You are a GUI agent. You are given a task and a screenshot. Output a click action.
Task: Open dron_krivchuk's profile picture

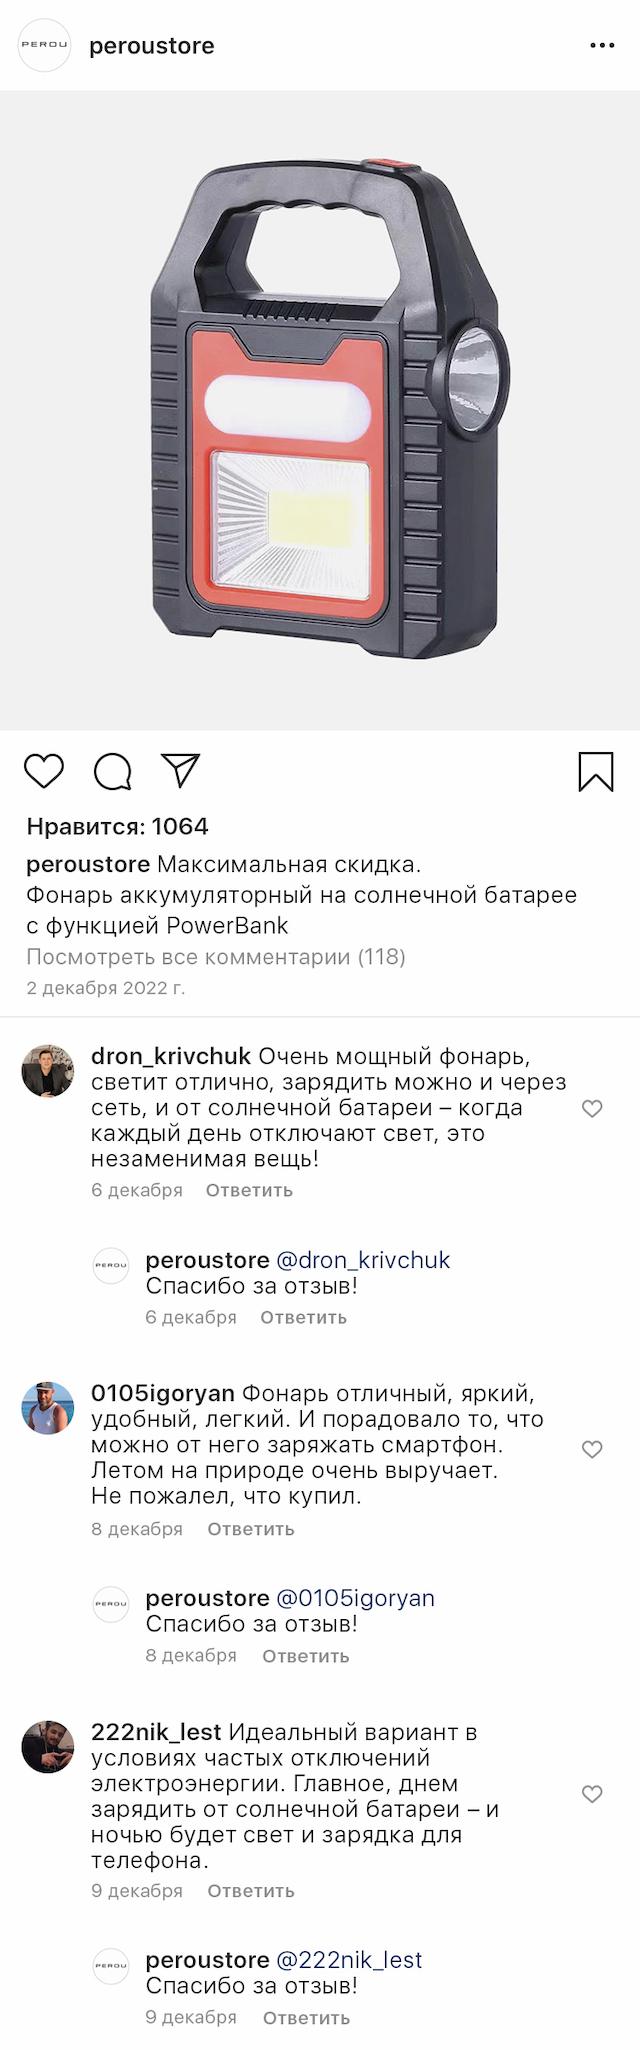click(x=48, y=1071)
